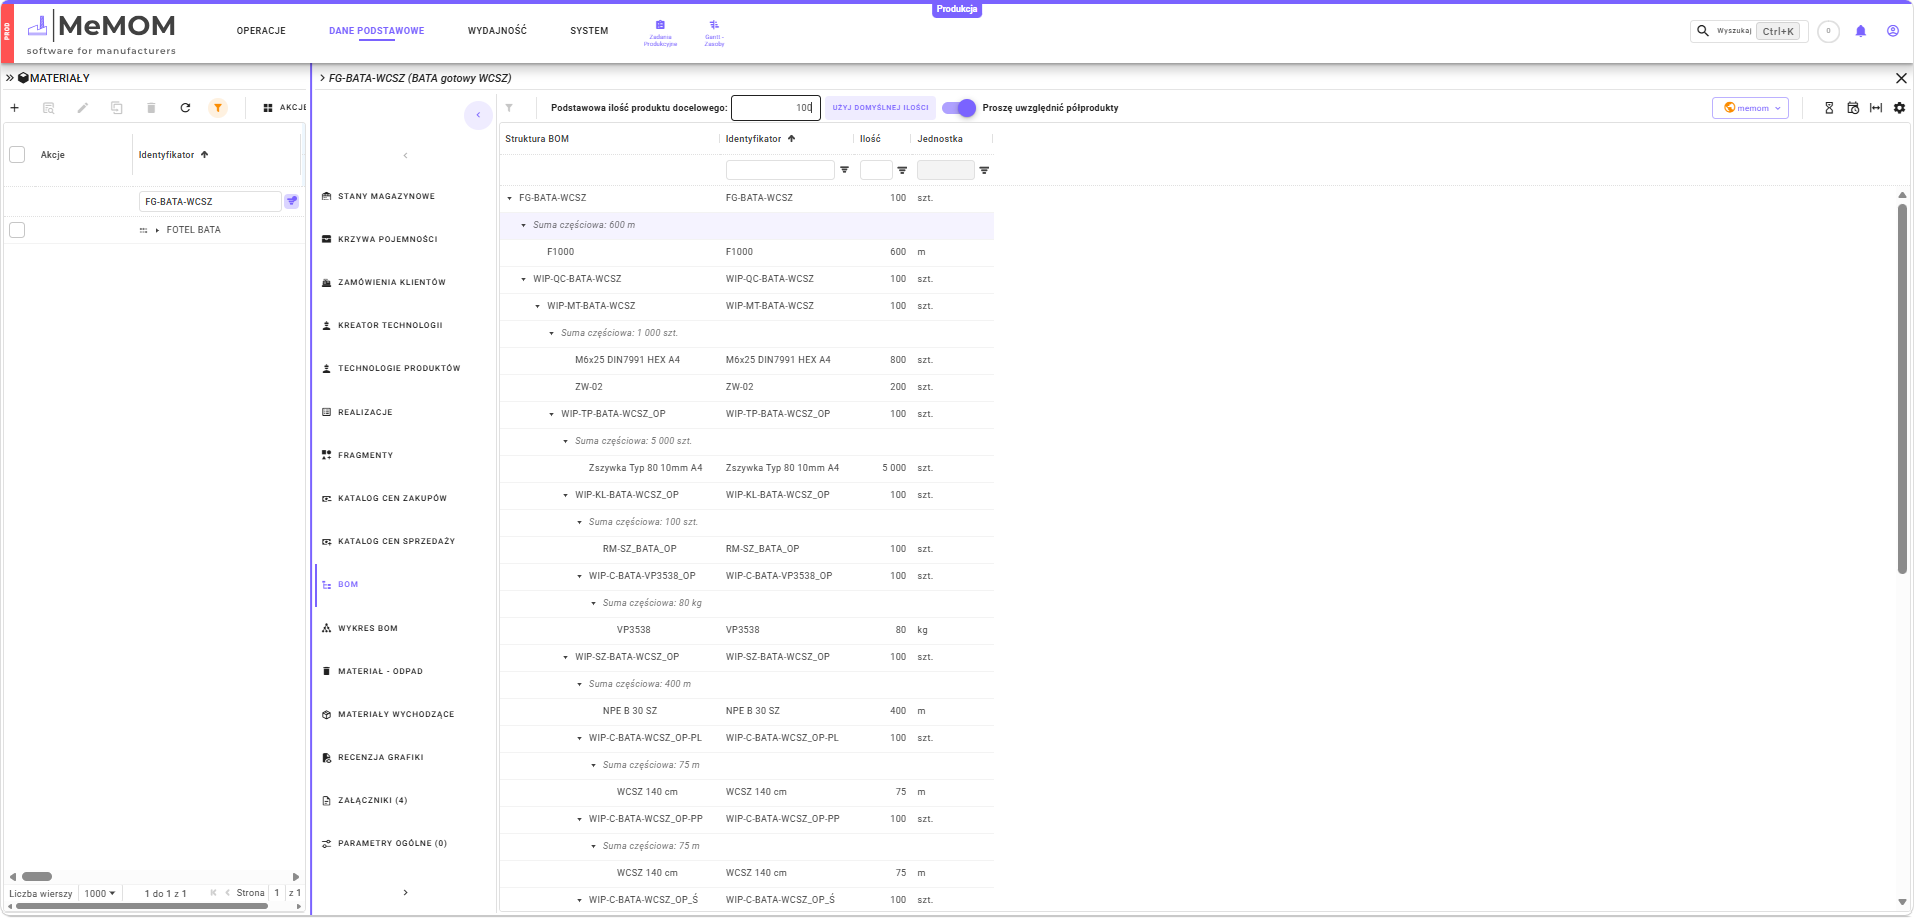
Task: Click the round notification counter badge
Action: click(x=1829, y=31)
